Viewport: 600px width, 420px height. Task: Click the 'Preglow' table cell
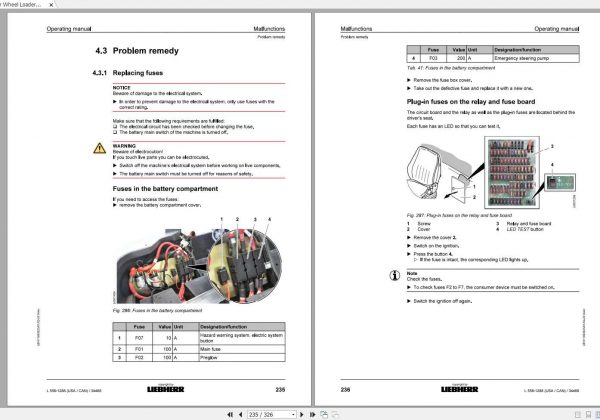tap(242, 358)
